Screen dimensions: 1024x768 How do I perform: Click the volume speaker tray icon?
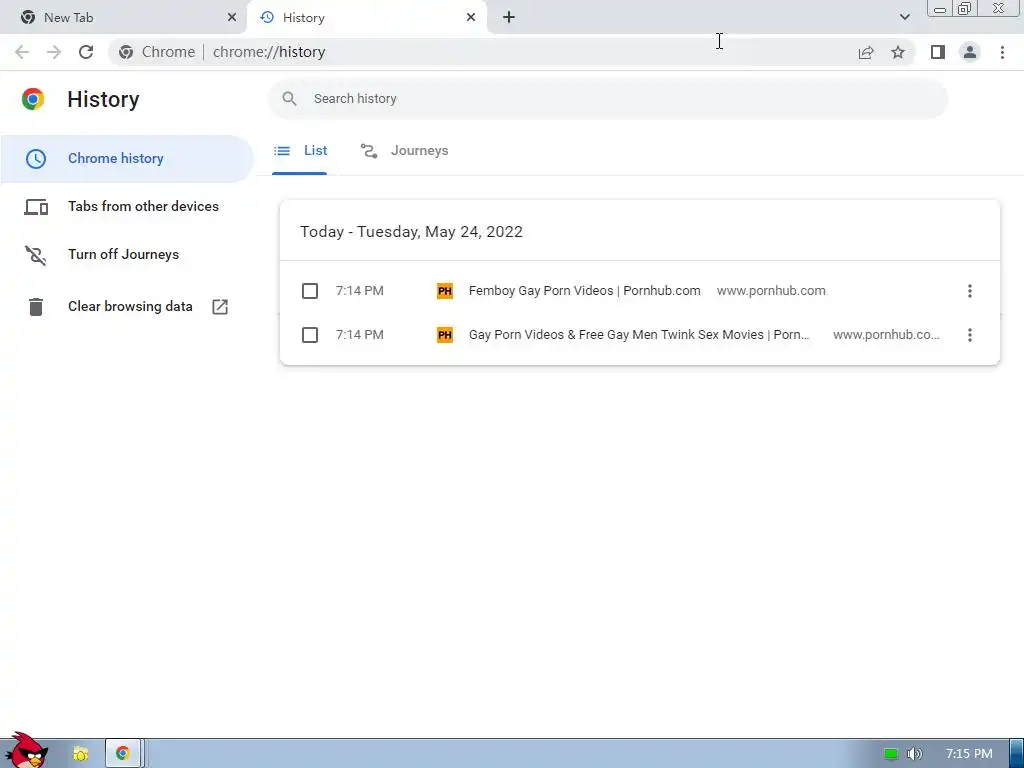coord(915,754)
